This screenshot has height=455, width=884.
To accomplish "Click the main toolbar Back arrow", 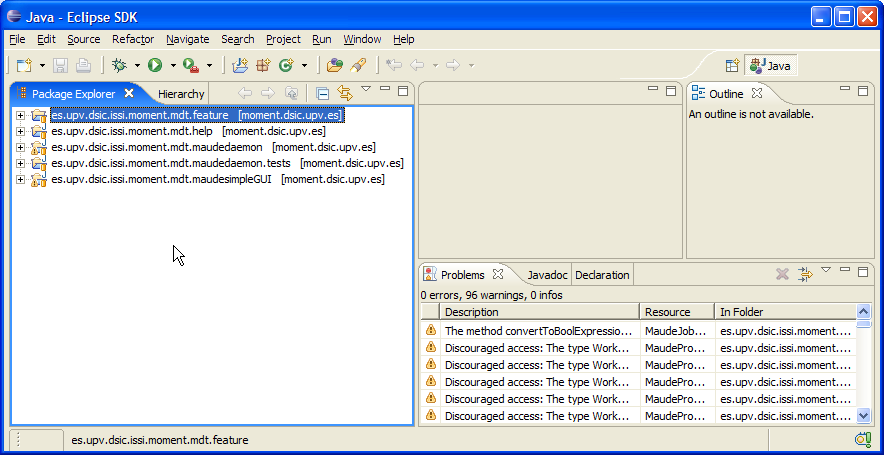I will coord(417,65).
